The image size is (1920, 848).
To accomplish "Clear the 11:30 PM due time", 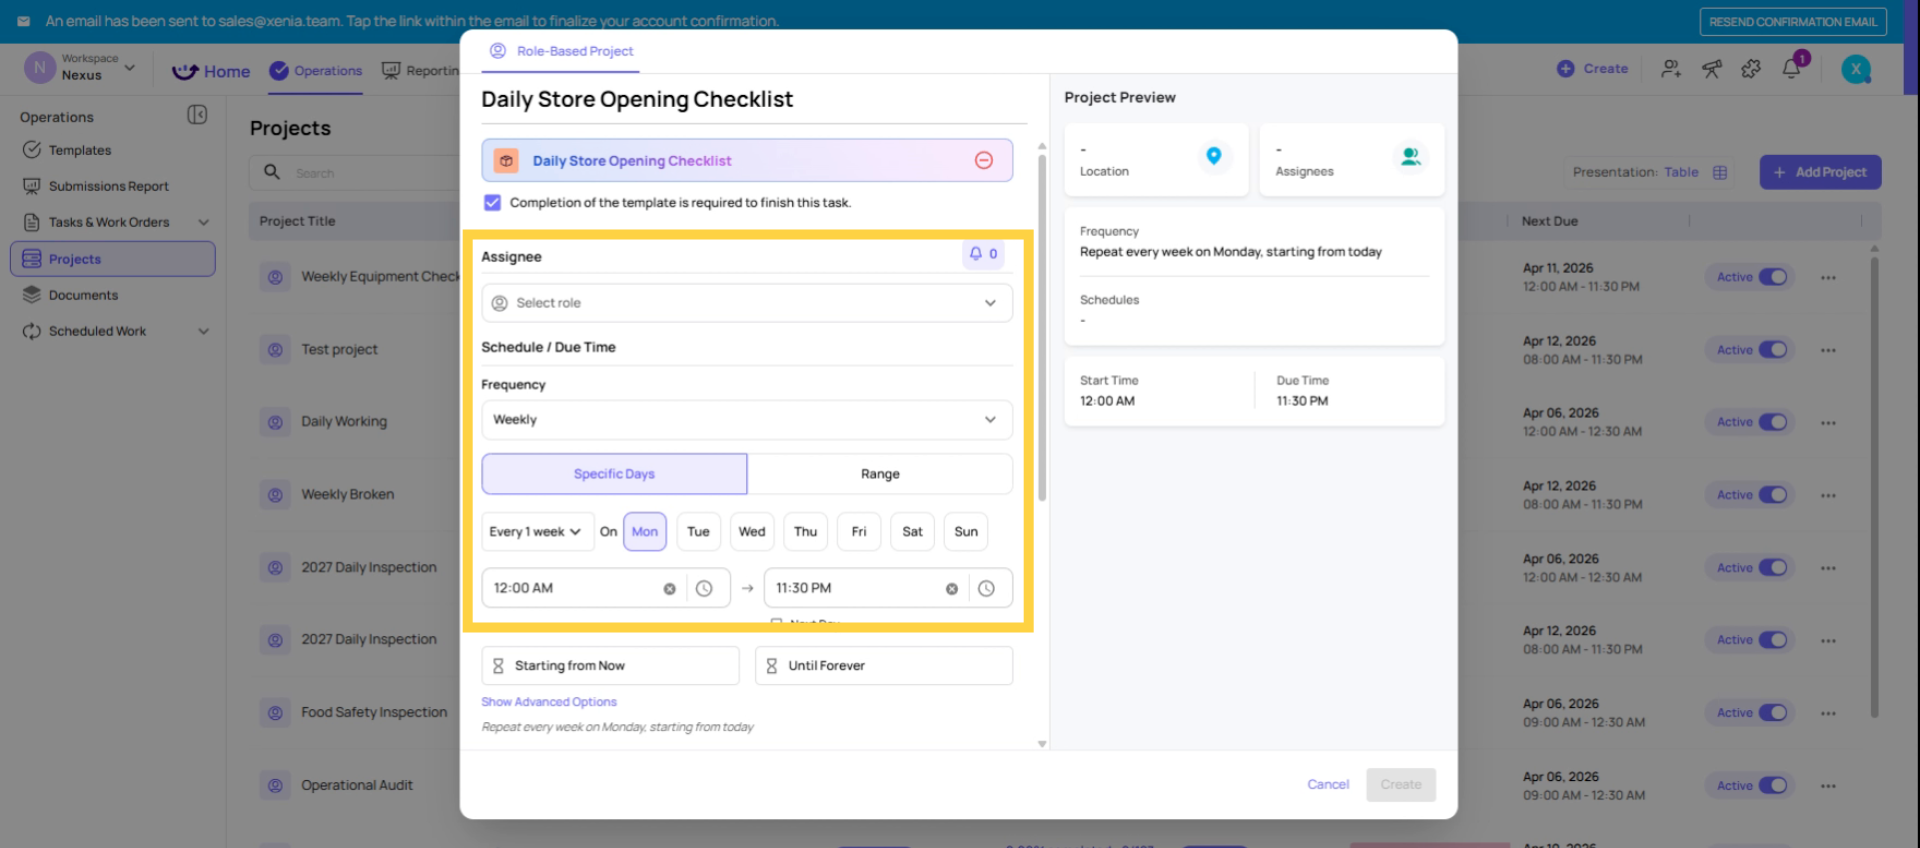I will (951, 589).
